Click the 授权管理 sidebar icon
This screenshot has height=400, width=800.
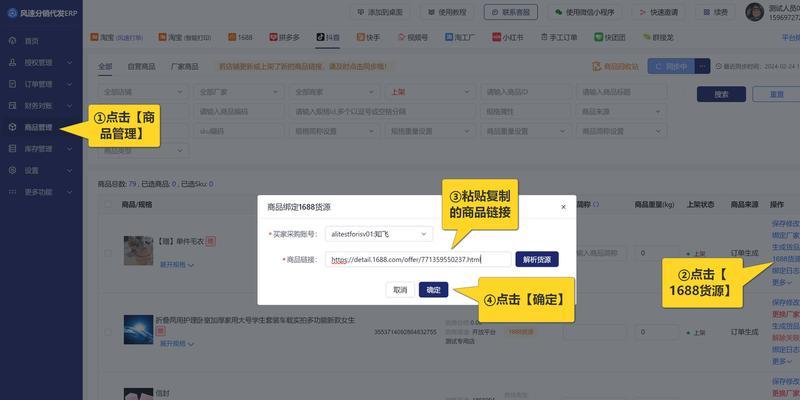pos(13,62)
